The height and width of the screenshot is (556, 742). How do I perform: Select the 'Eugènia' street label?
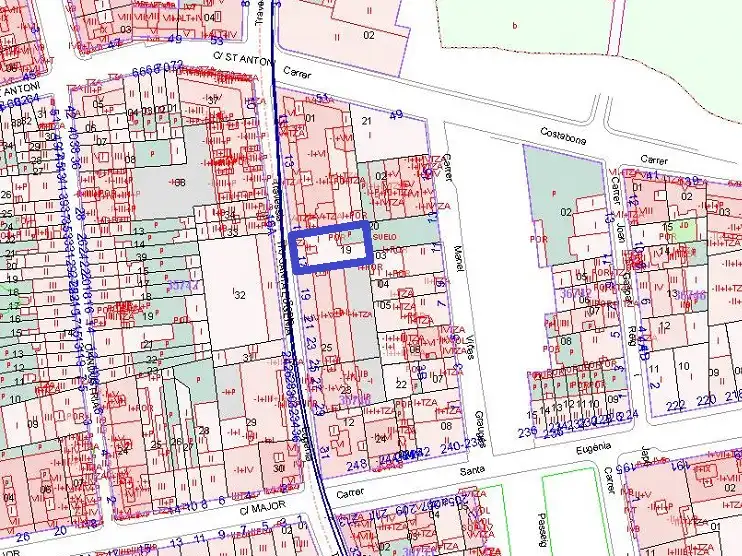[595, 449]
